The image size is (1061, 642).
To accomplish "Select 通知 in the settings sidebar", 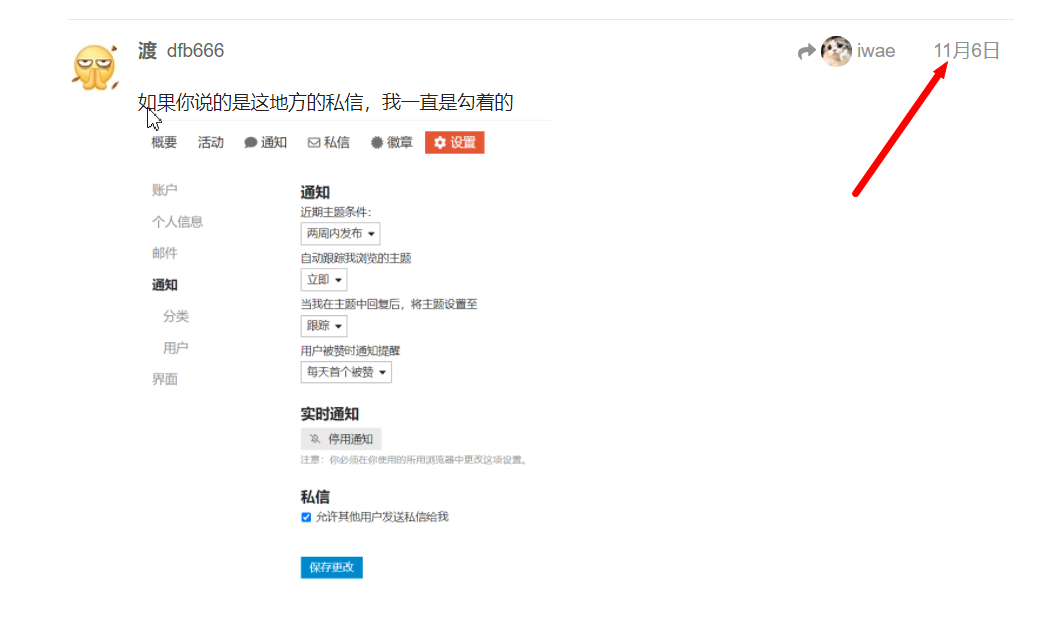I will click(164, 285).
